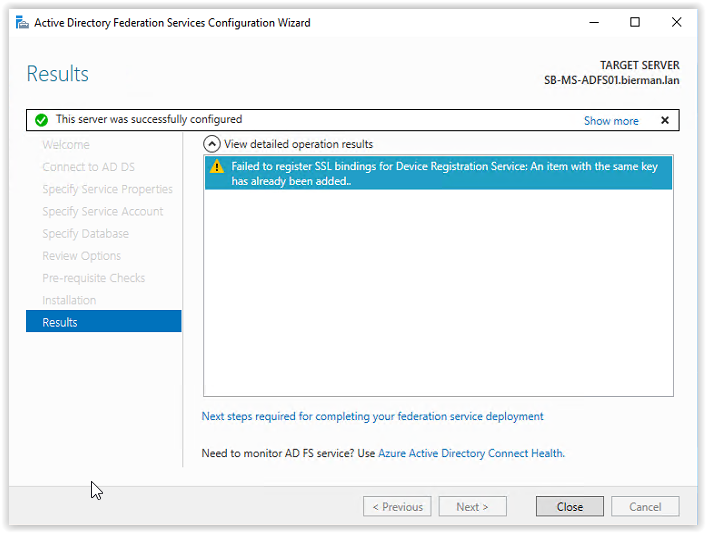Click the Results page heading

coord(58,74)
